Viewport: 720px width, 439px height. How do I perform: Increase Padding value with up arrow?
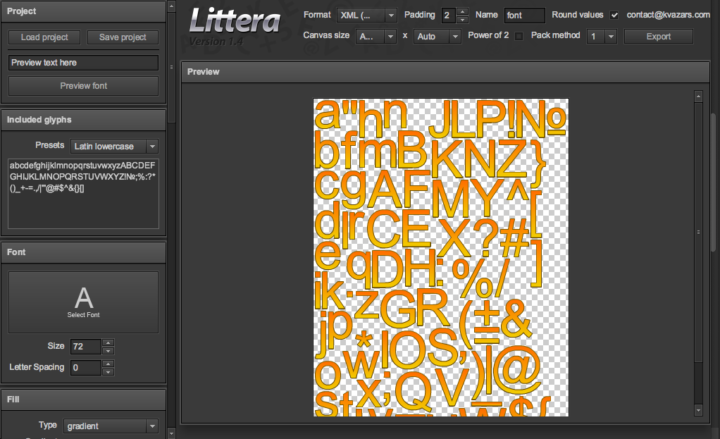click(x=462, y=11)
